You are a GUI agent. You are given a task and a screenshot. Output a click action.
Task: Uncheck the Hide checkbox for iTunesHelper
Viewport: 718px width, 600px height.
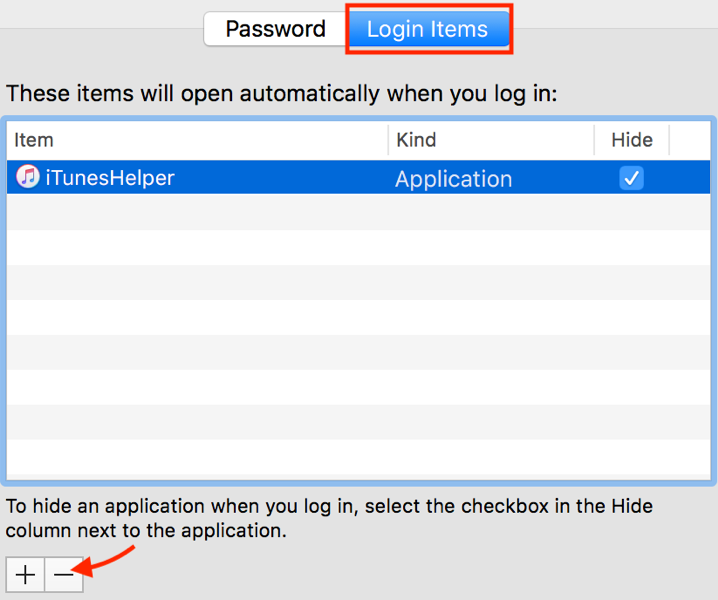tap(631, 179)
